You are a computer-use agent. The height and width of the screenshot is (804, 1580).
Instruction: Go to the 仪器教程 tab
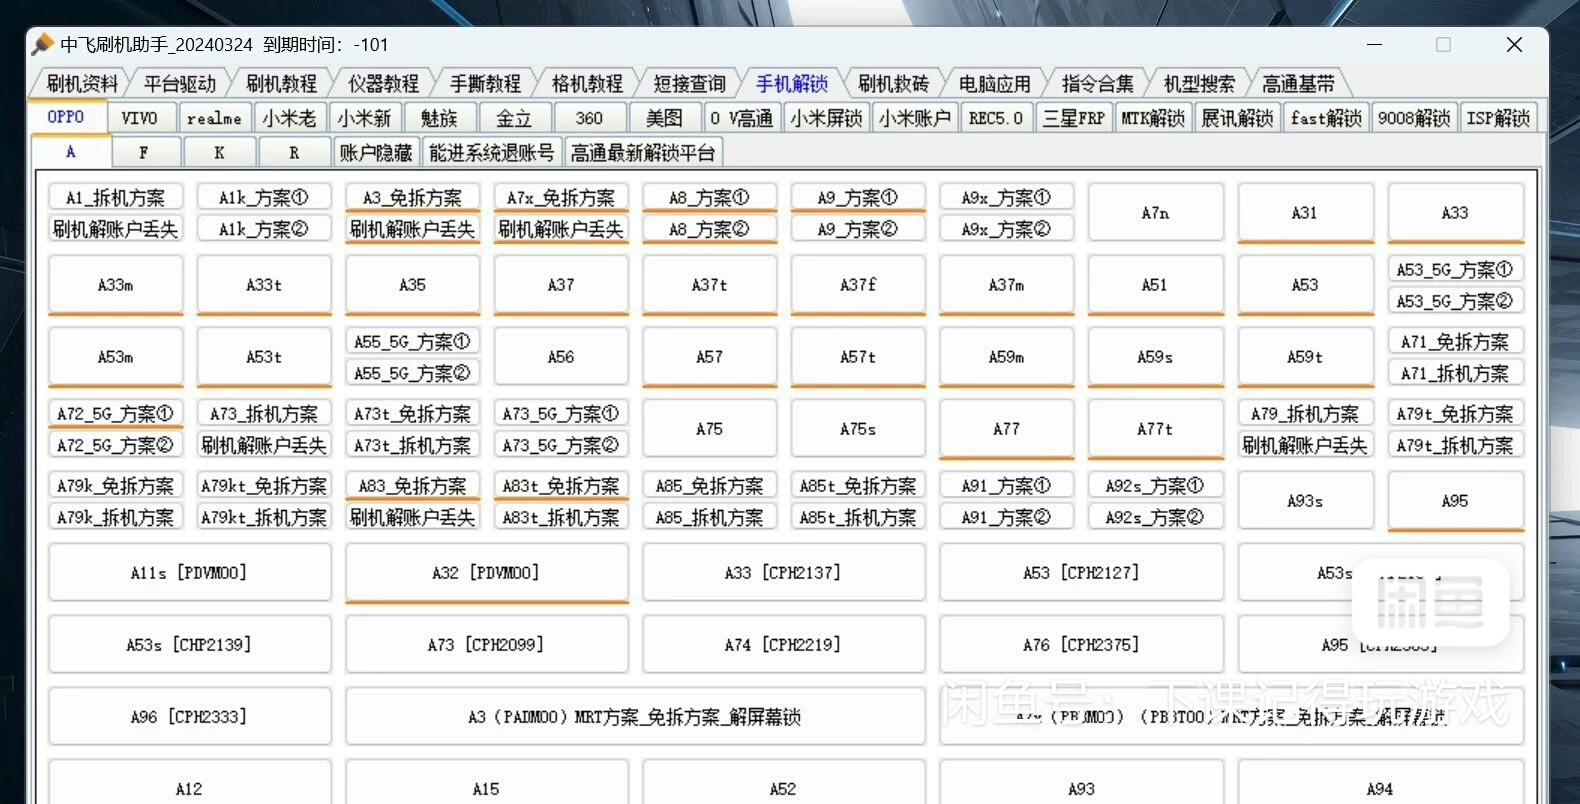tap(384, 84)
